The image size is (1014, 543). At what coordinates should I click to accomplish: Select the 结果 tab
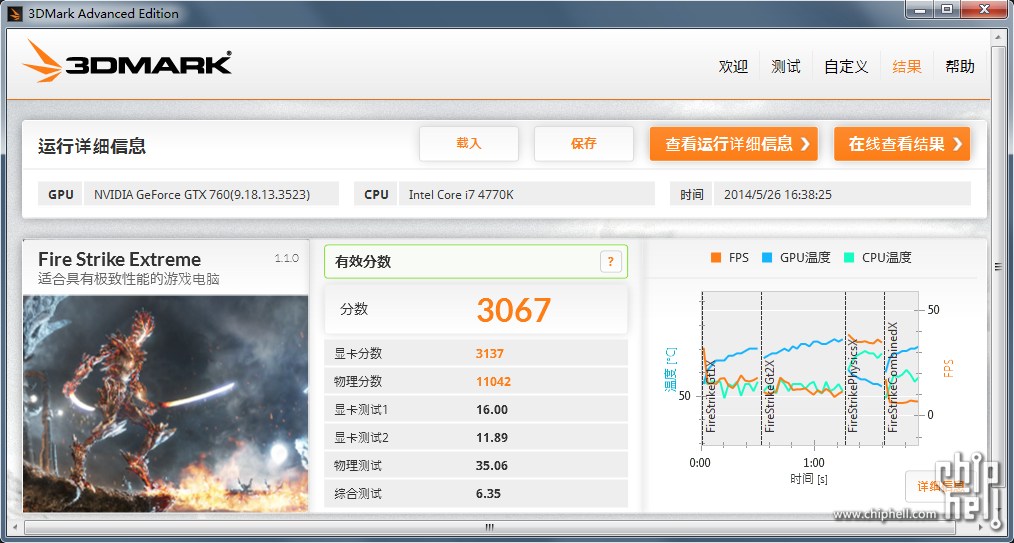[907, 67]
